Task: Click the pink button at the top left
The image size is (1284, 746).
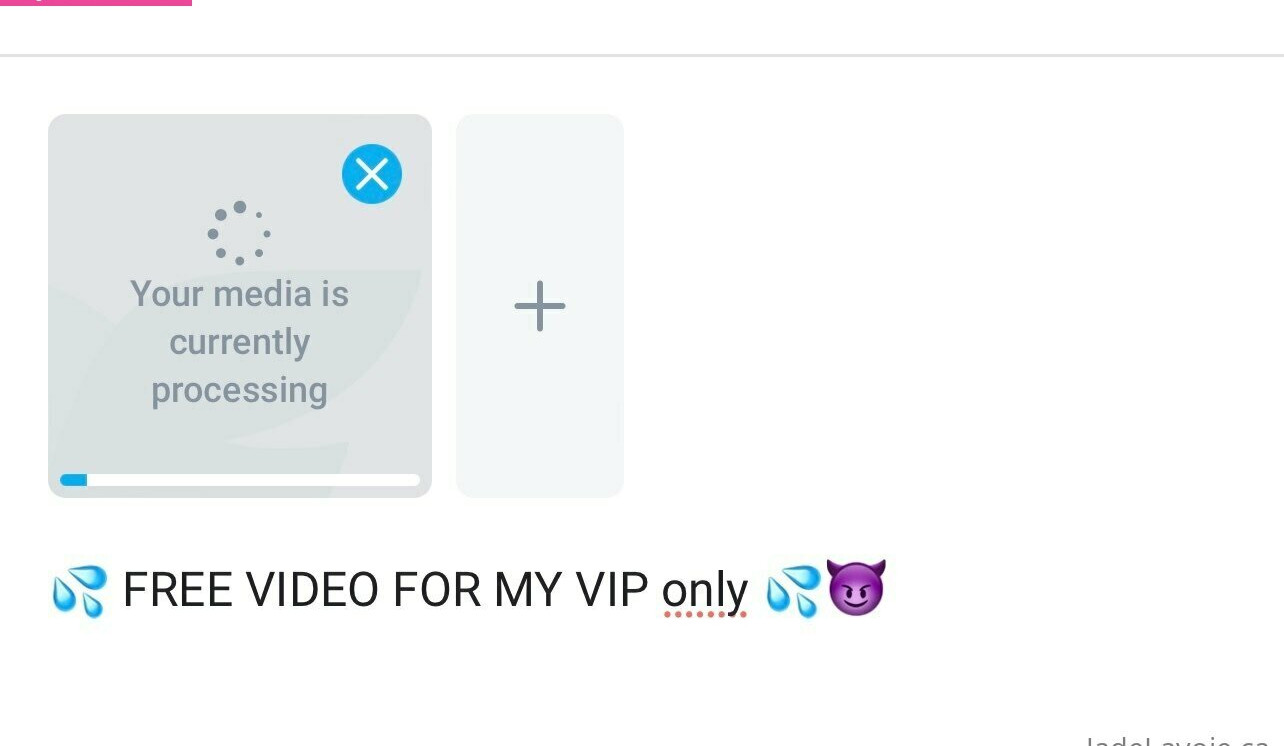Action: pos(96,3)
